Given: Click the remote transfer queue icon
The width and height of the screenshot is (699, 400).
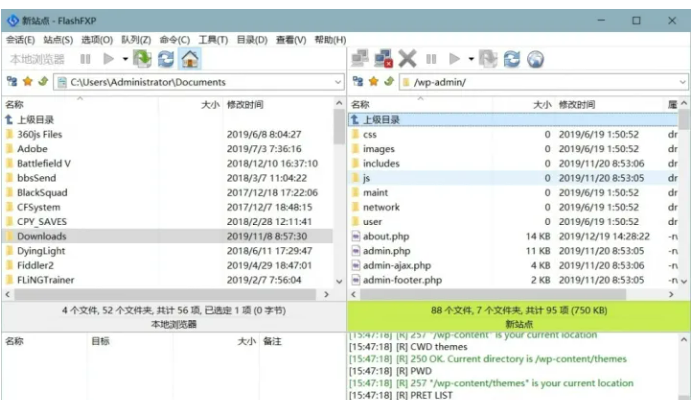Looking at the screenshot, I should [488, 59].
